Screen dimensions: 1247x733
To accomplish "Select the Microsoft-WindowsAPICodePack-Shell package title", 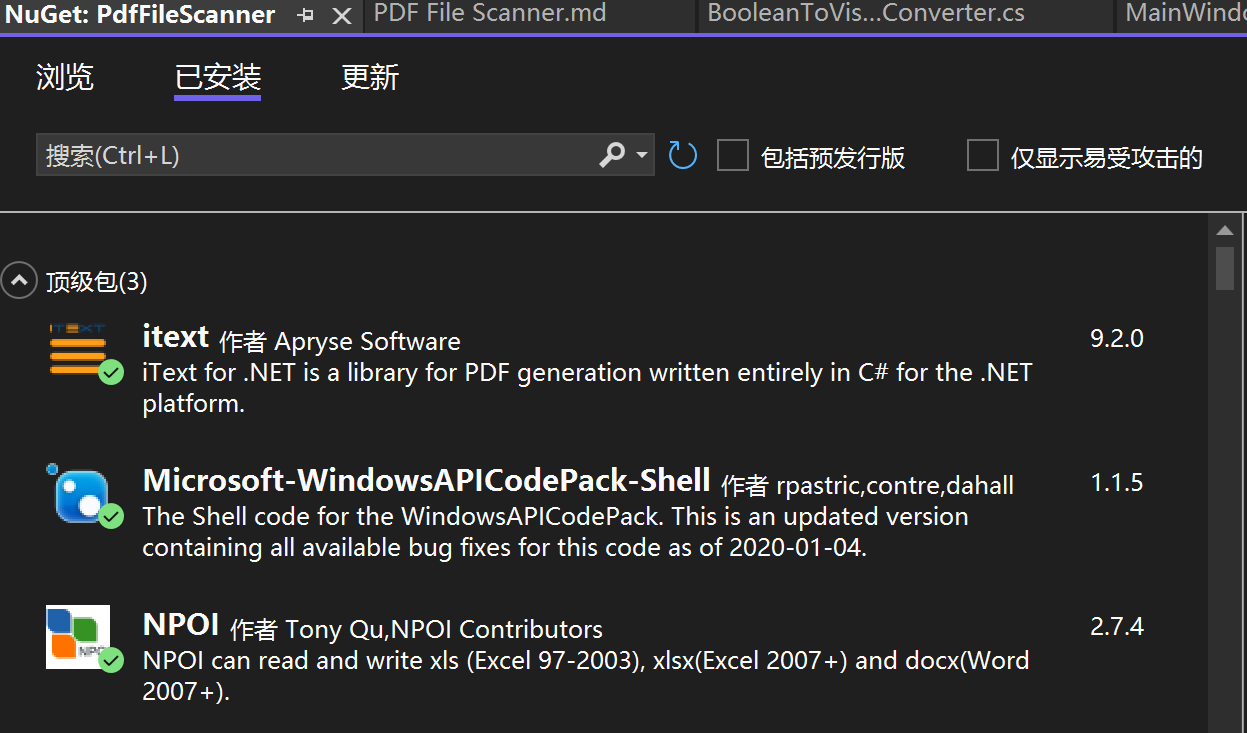I will [427, 481].
